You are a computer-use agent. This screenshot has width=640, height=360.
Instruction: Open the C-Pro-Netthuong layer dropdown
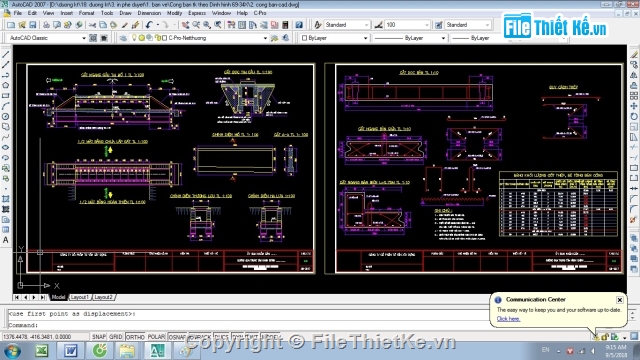[x=265, y=38]
